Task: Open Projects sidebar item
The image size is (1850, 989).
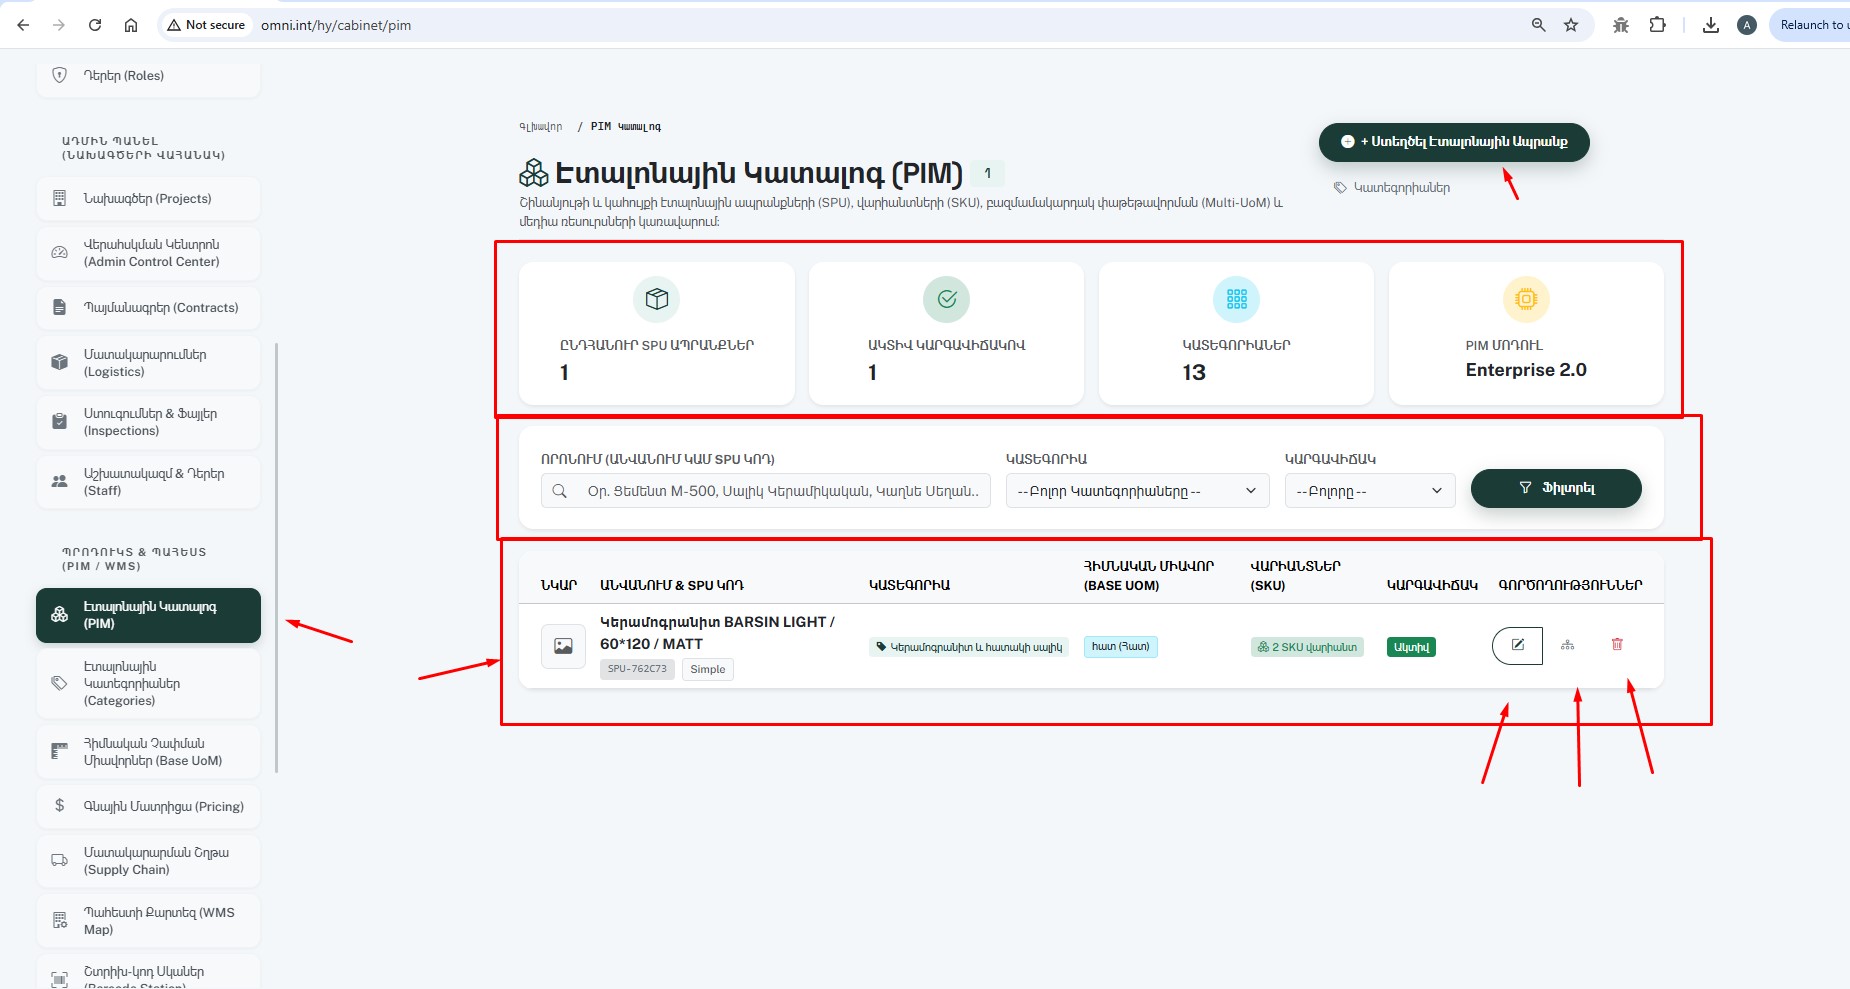Action: pos(148,199)
